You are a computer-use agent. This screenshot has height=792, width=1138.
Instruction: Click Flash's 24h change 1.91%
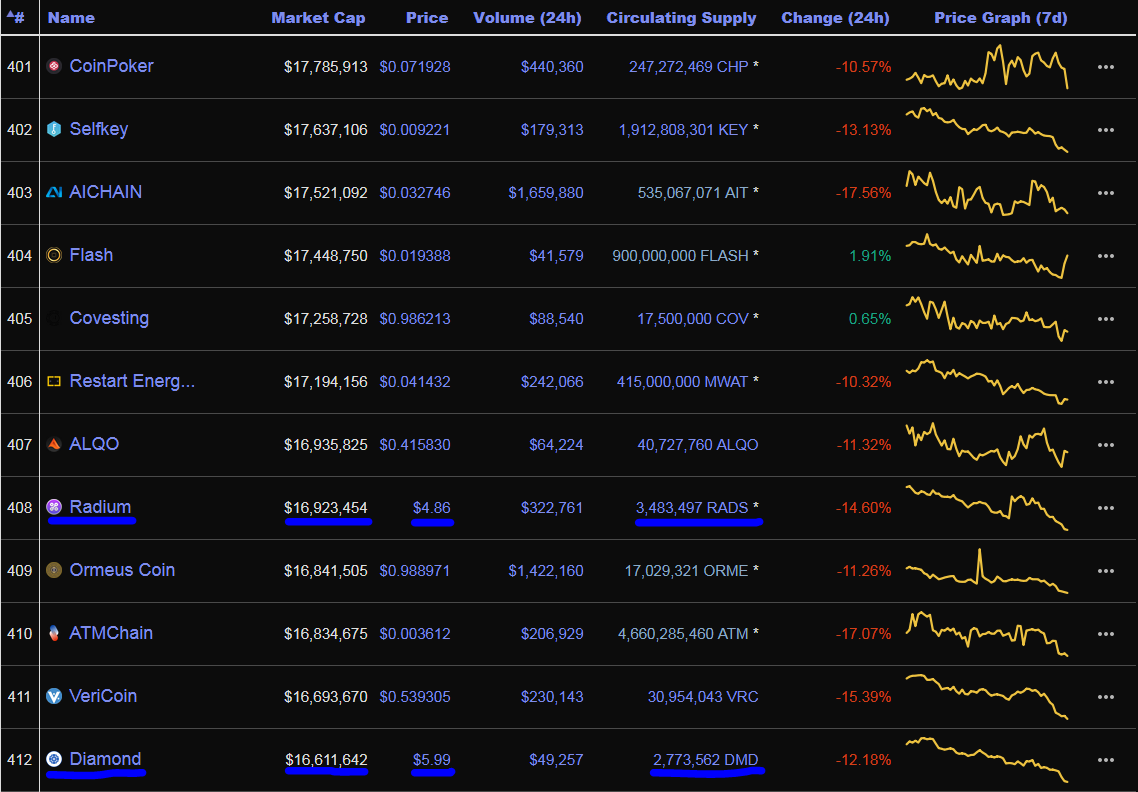(870, 256)
